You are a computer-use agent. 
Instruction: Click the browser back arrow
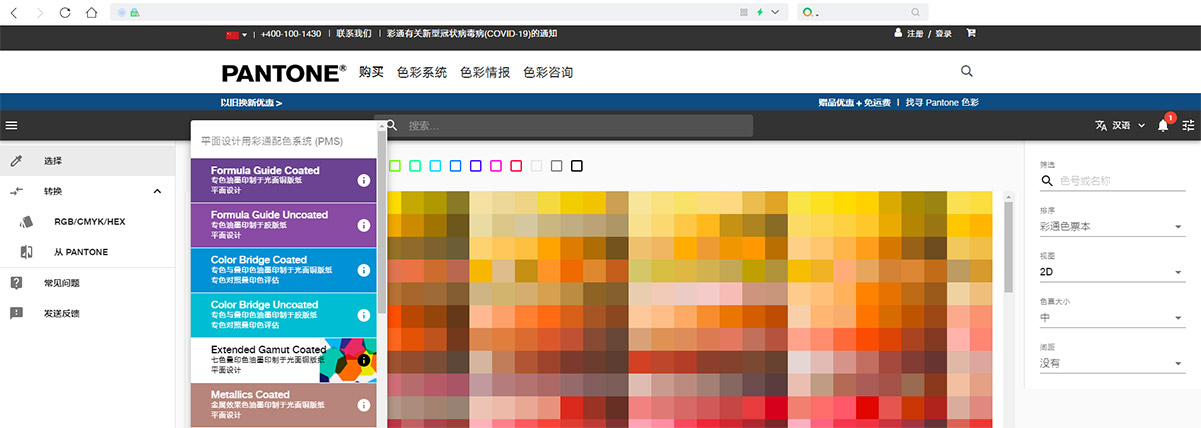coord(12,12)
